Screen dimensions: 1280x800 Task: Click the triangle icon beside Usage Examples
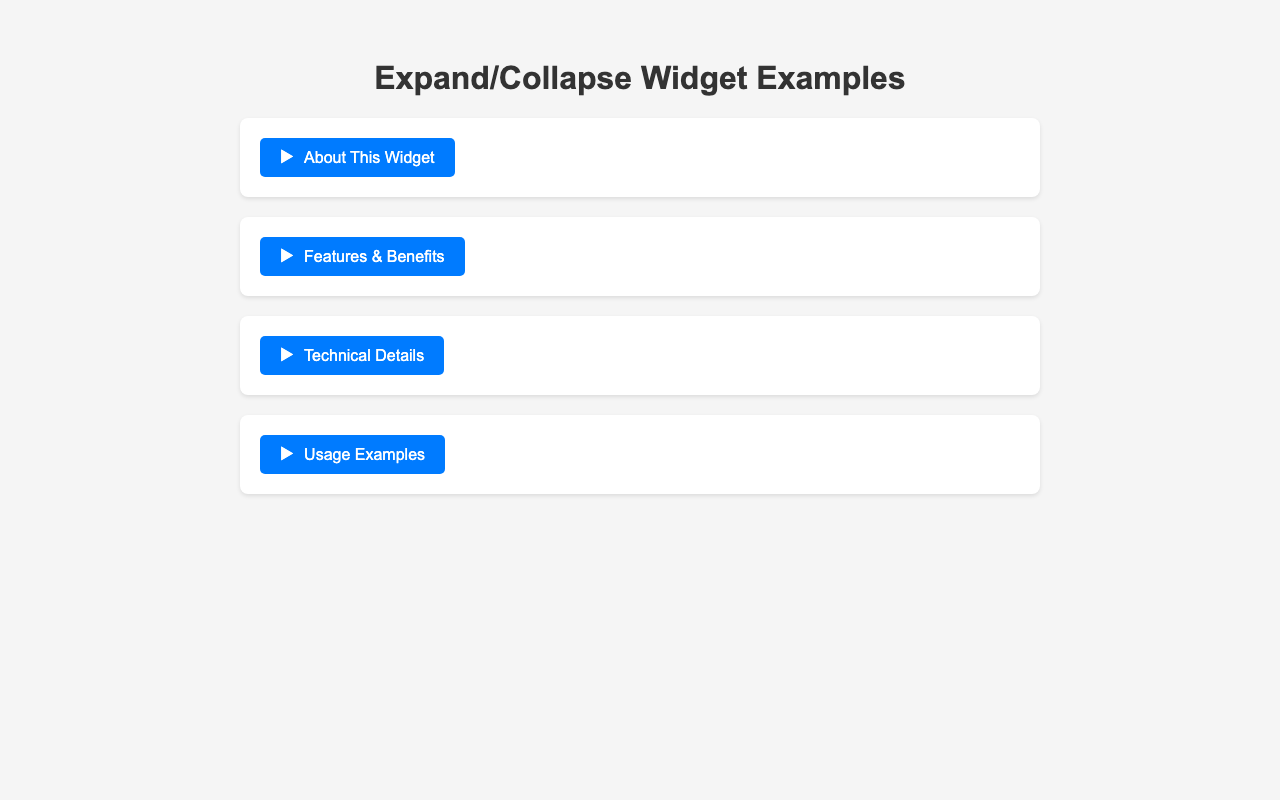tap(287, 454)
